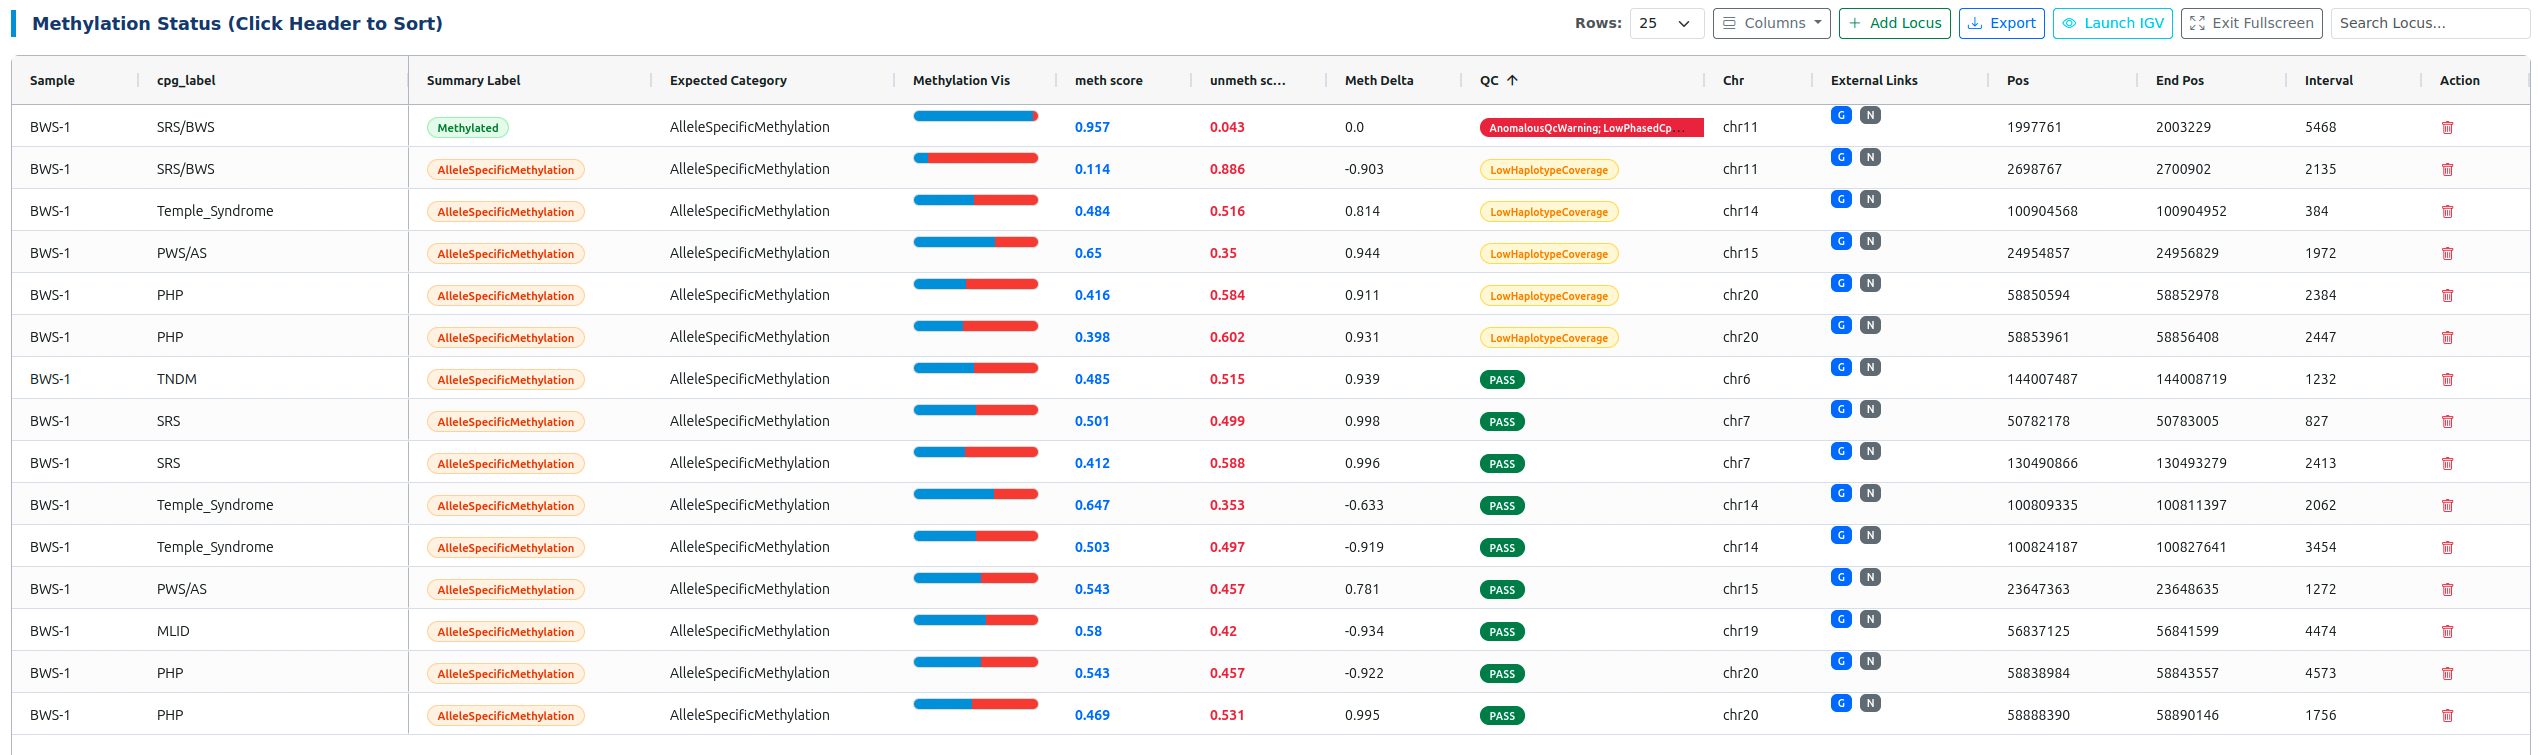Click PASS badge in MLID row
This screenshot has width=2539, height=755.
click(x=1502, y=631)
